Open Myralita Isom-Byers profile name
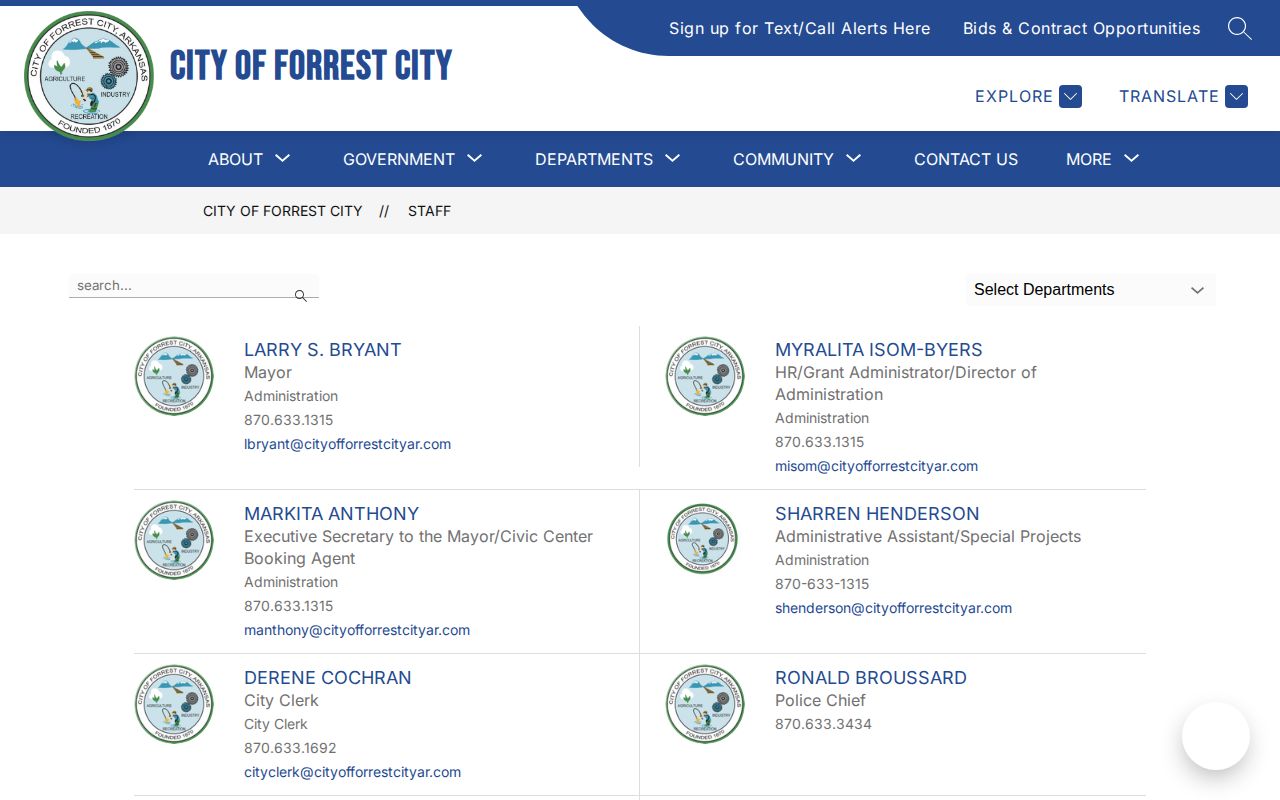 pos(879,349)
